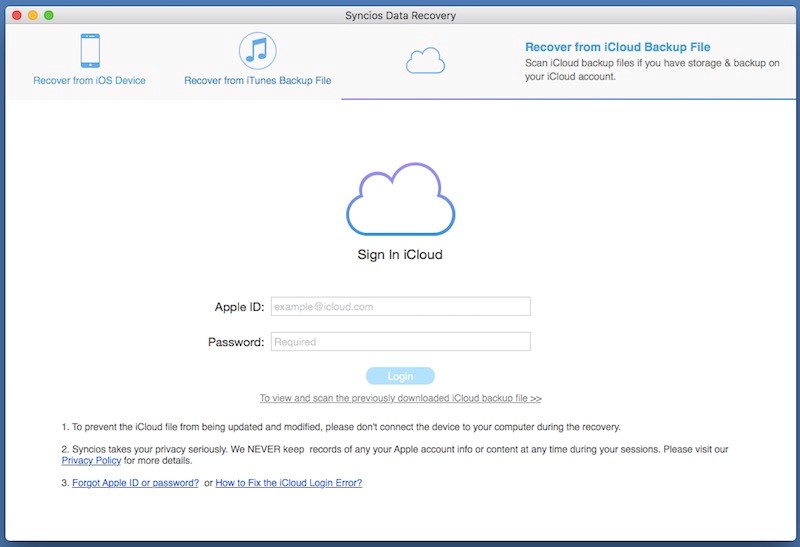
Task: Click the large iCloud cloud logo
Action: (400, 201)
